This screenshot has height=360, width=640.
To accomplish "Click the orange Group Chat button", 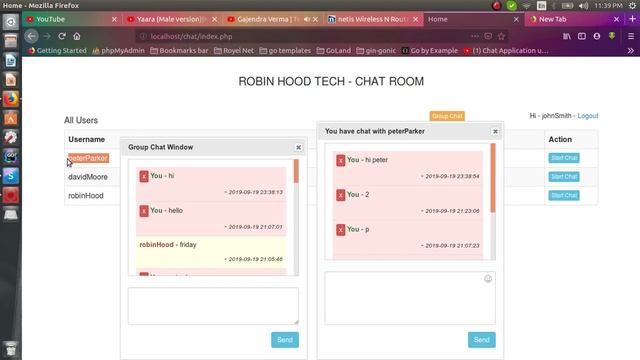I will coord(447,116).
